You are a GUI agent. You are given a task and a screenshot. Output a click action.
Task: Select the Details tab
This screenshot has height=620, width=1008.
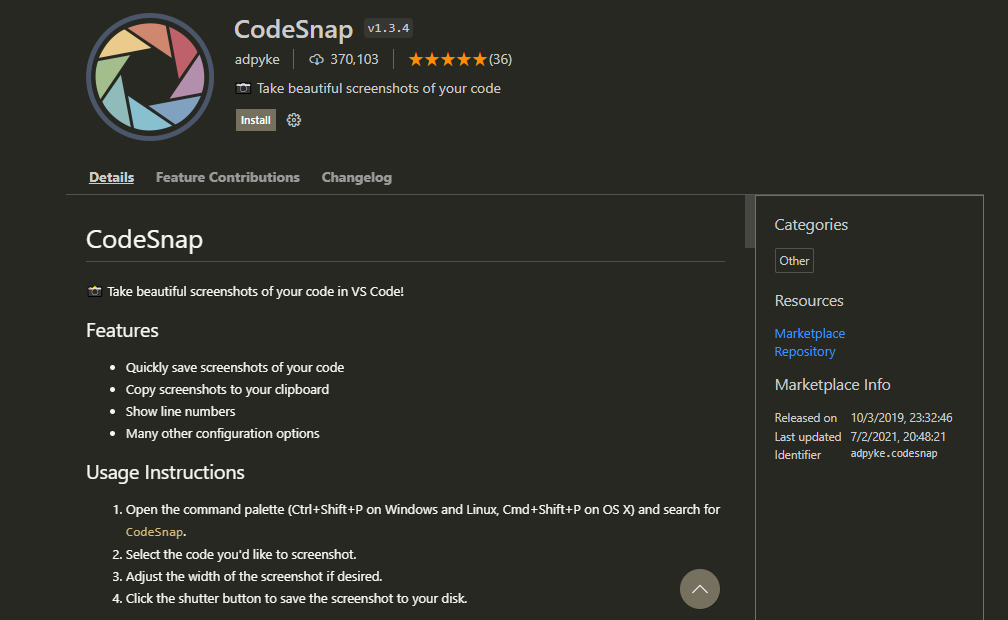pos(111,177)
